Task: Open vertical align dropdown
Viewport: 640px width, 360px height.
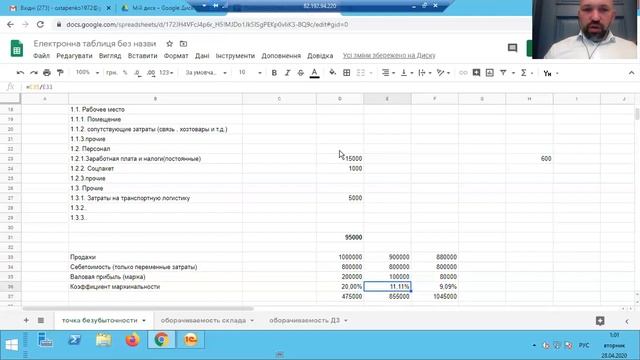Action: coord(406,73)
